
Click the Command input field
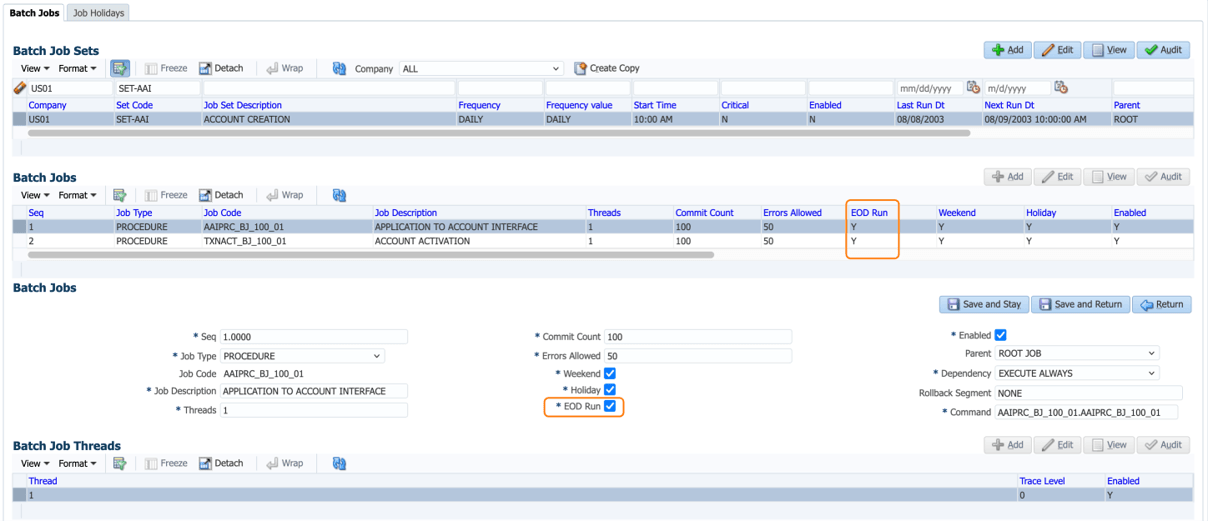[x=1086, y=412]
